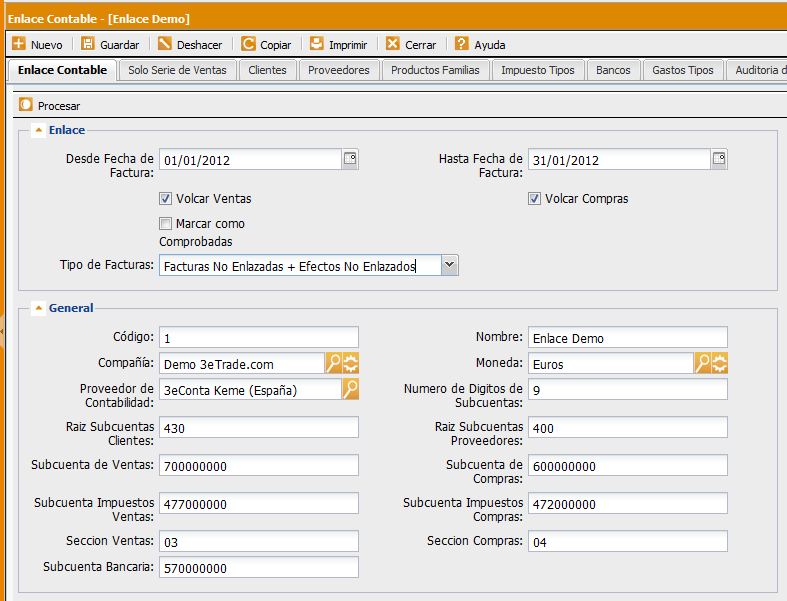787x601 pixels.
Task: Click the Copiar button label
Action: pos(276,45)
